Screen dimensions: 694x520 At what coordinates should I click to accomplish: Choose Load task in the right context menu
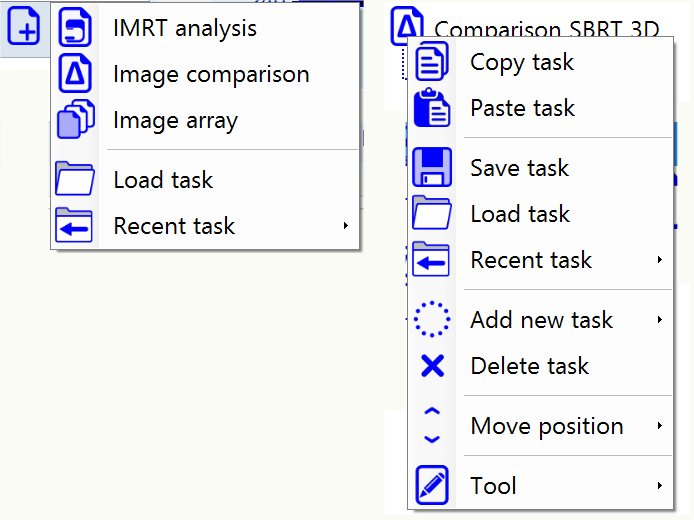520,214
